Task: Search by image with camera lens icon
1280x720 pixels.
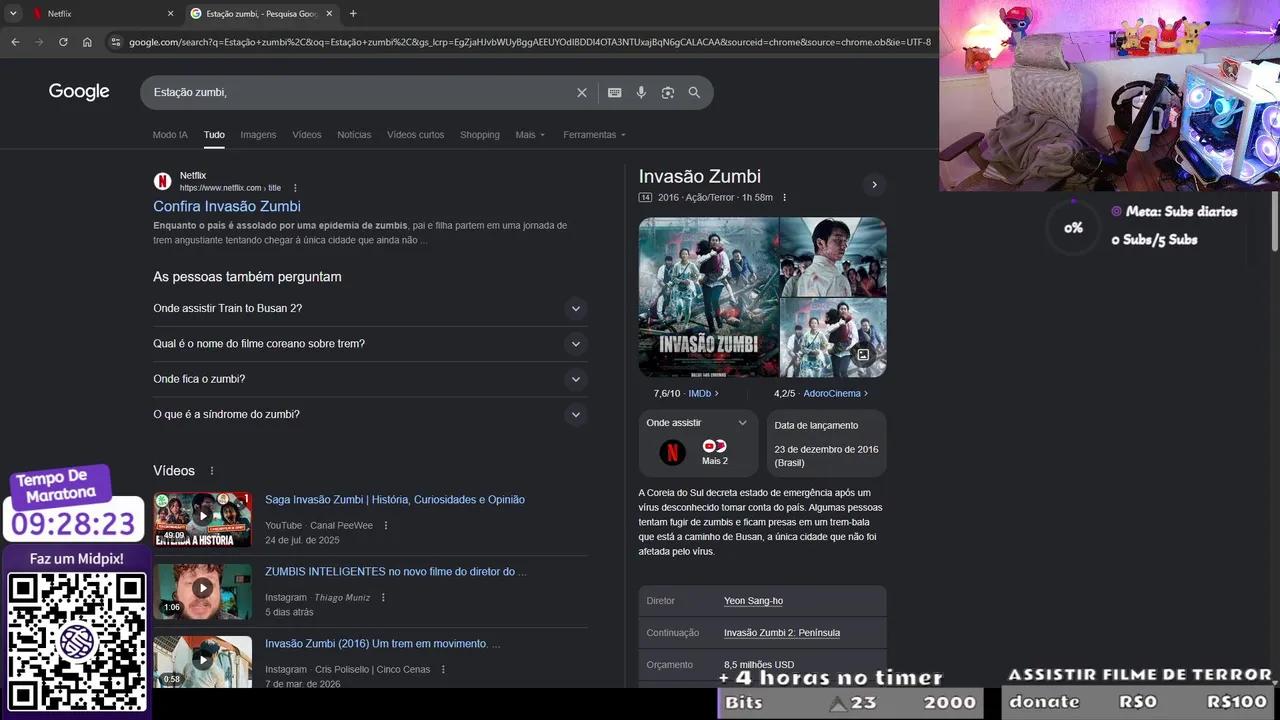Action: click(668, 93)
